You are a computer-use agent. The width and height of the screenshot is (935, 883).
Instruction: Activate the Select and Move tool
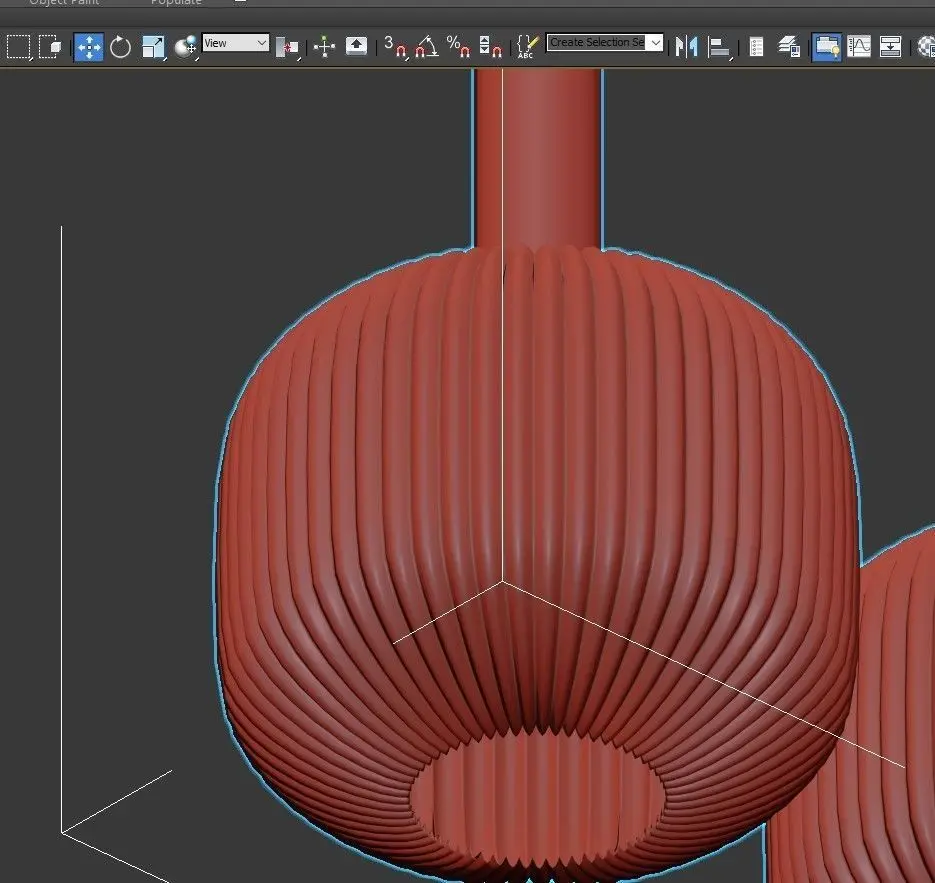(88, 47)
